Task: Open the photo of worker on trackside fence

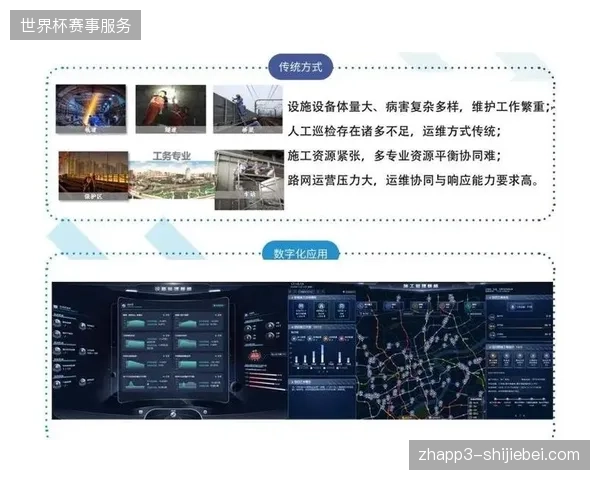Action: point(248,109)
